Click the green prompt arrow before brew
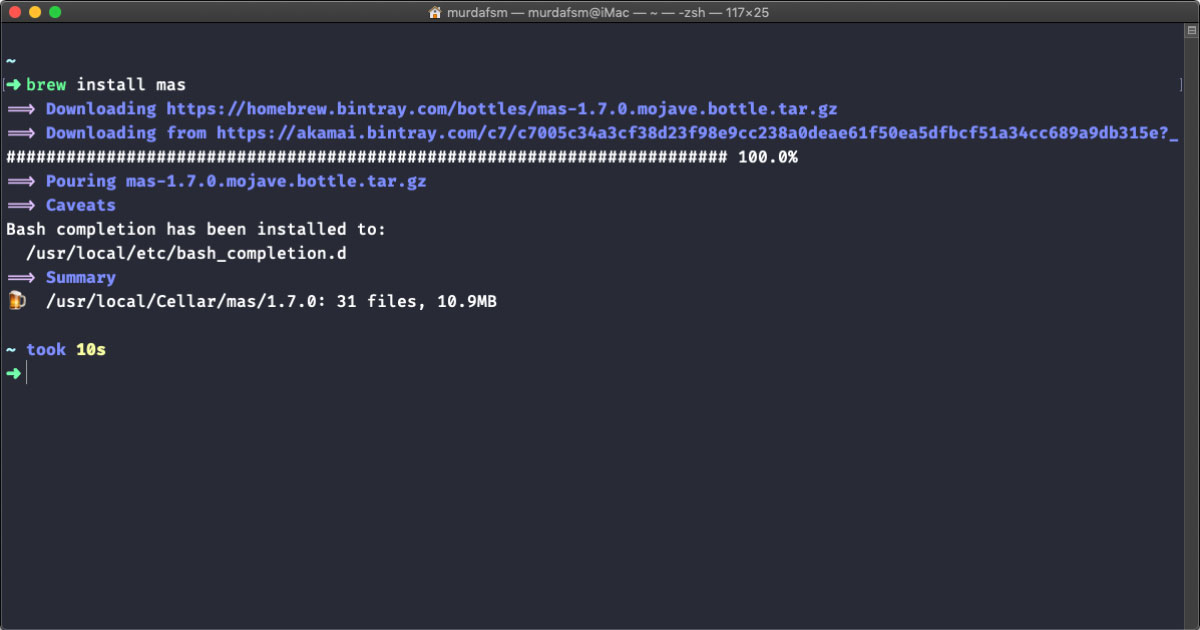Viewport: 1200px width, 630px height. (x=13, y=85)
